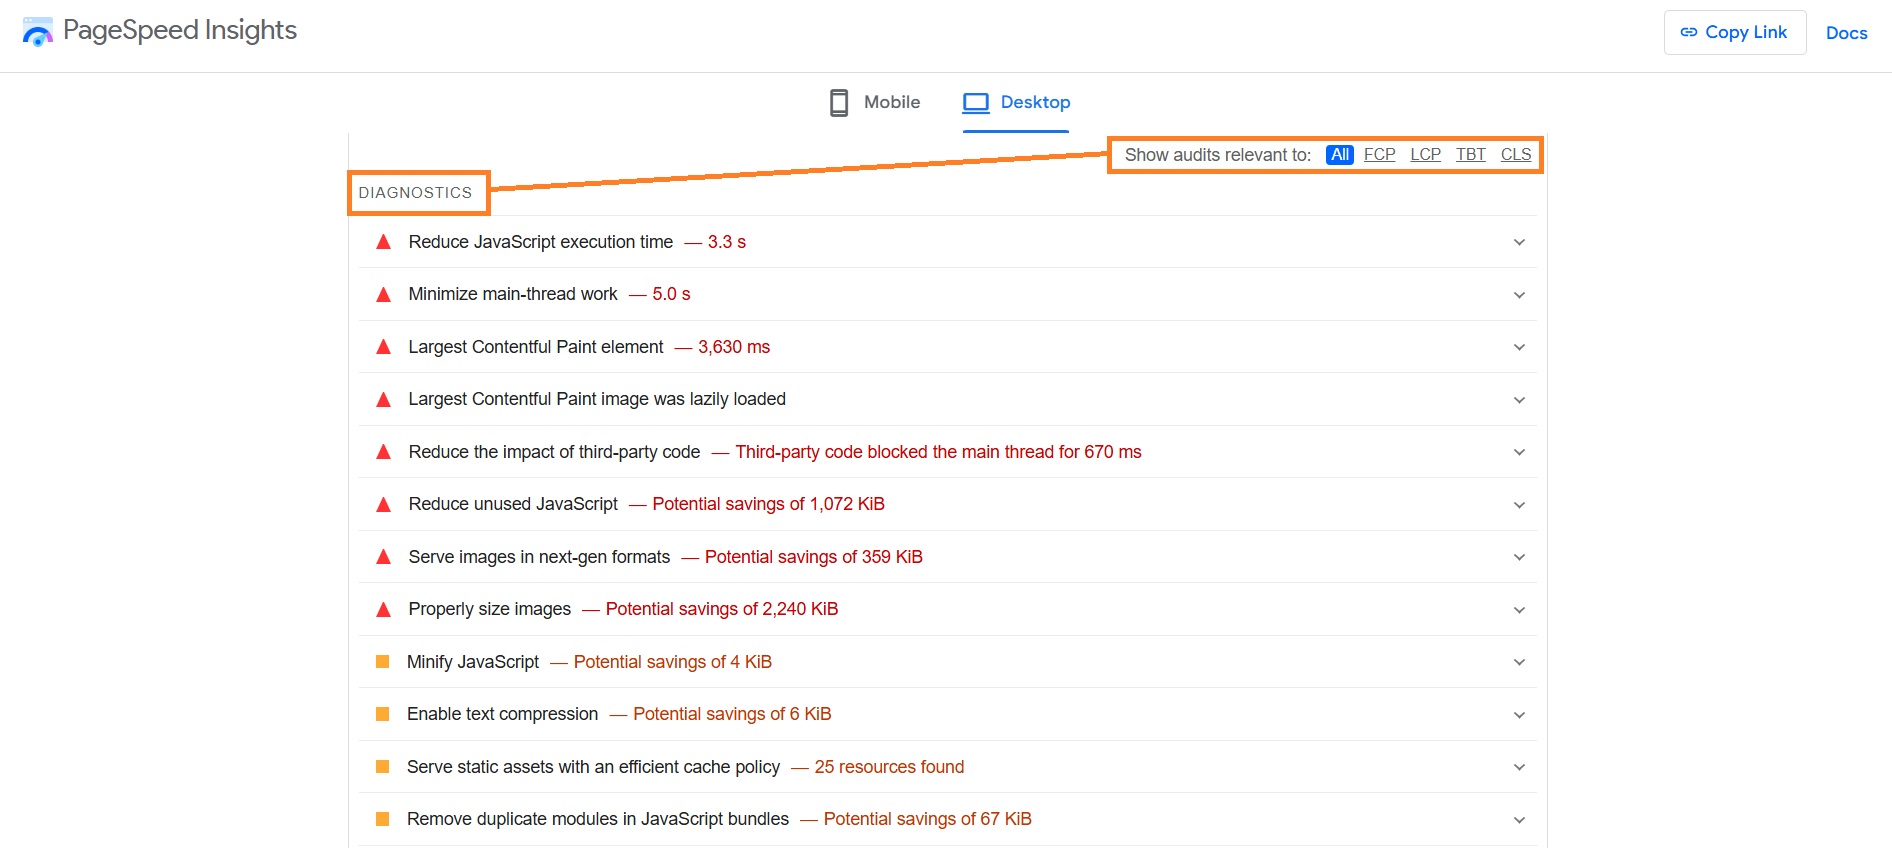The width and height of the screenshot is (1892, 848).
Task: Select the Desktop tab
Action: (x=1016, y=102)
